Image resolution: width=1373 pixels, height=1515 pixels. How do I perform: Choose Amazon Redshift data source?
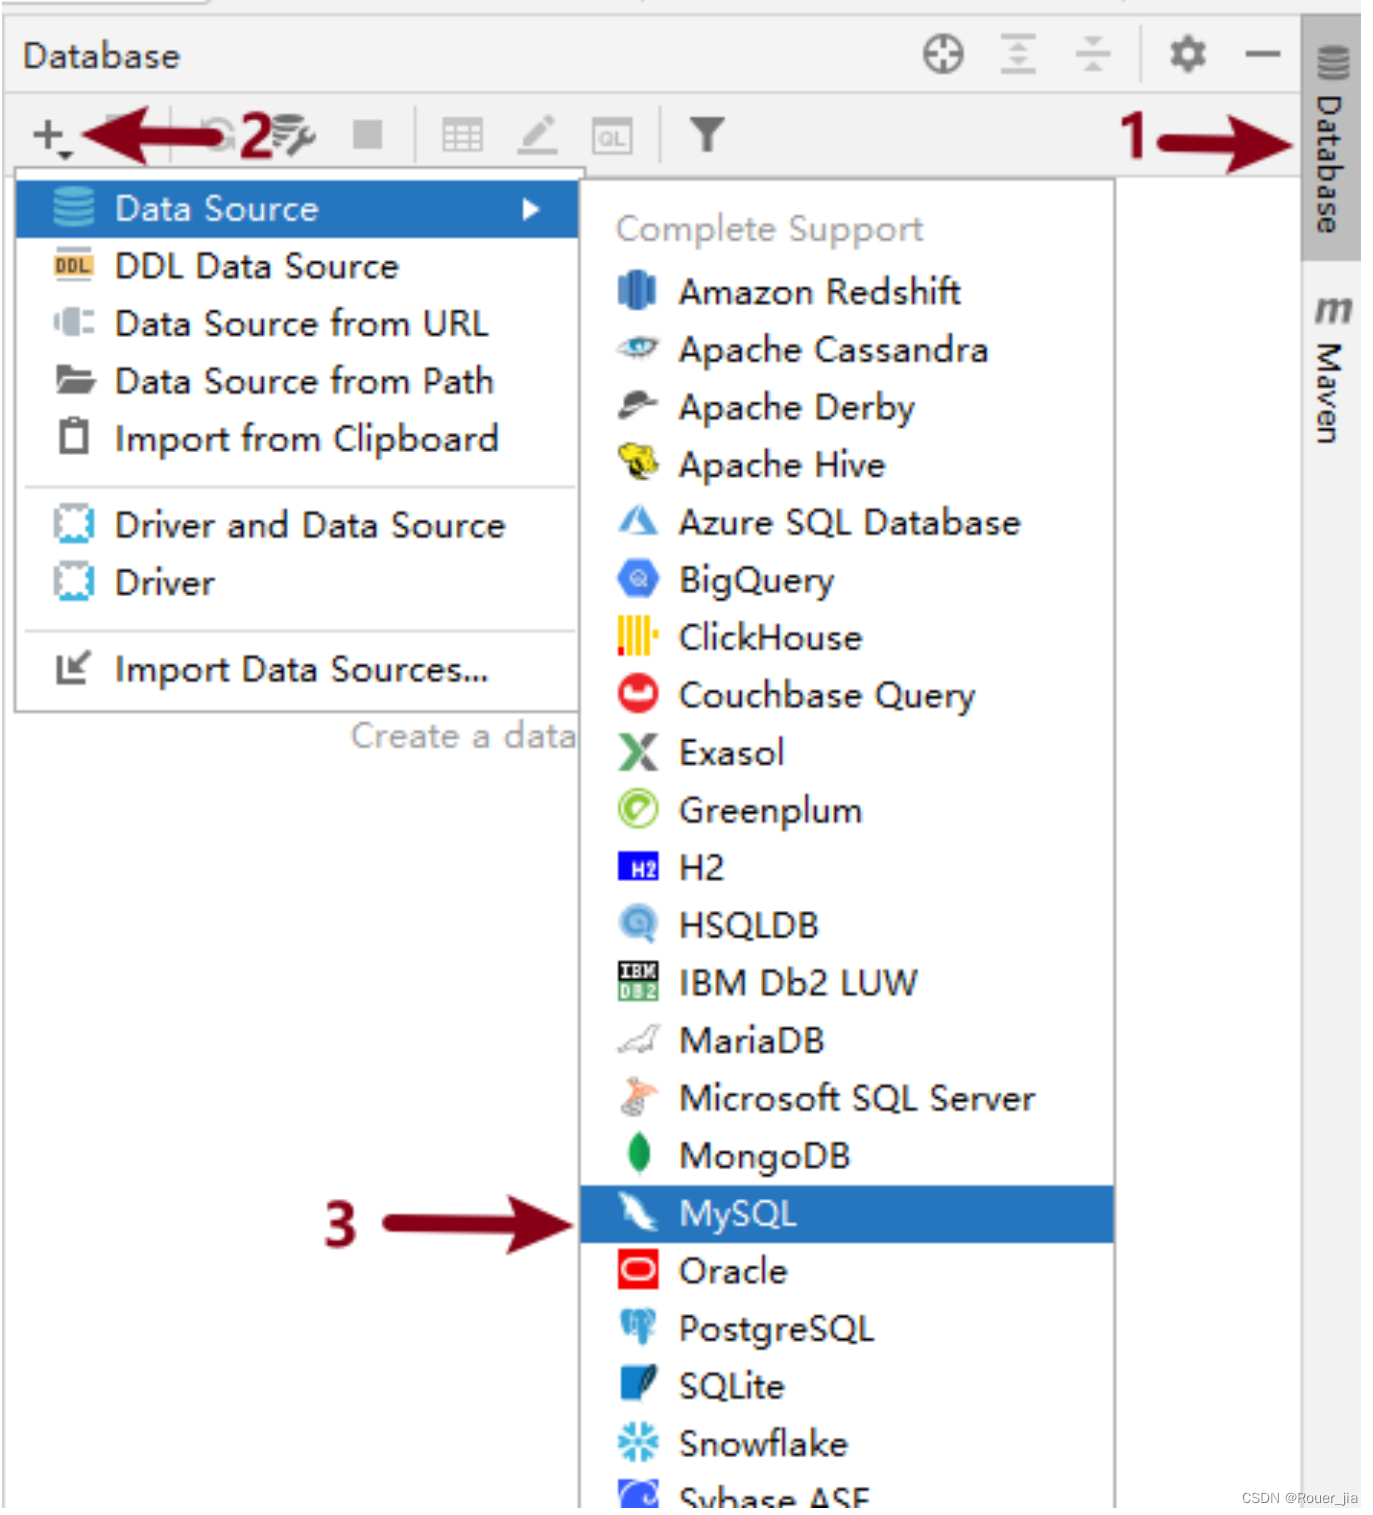click(x=846, y=291)
